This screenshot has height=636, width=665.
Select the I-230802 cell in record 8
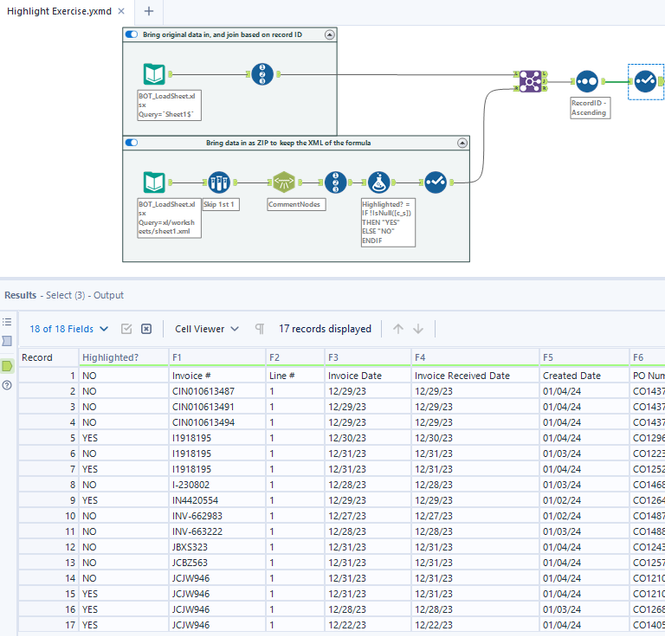217,485
